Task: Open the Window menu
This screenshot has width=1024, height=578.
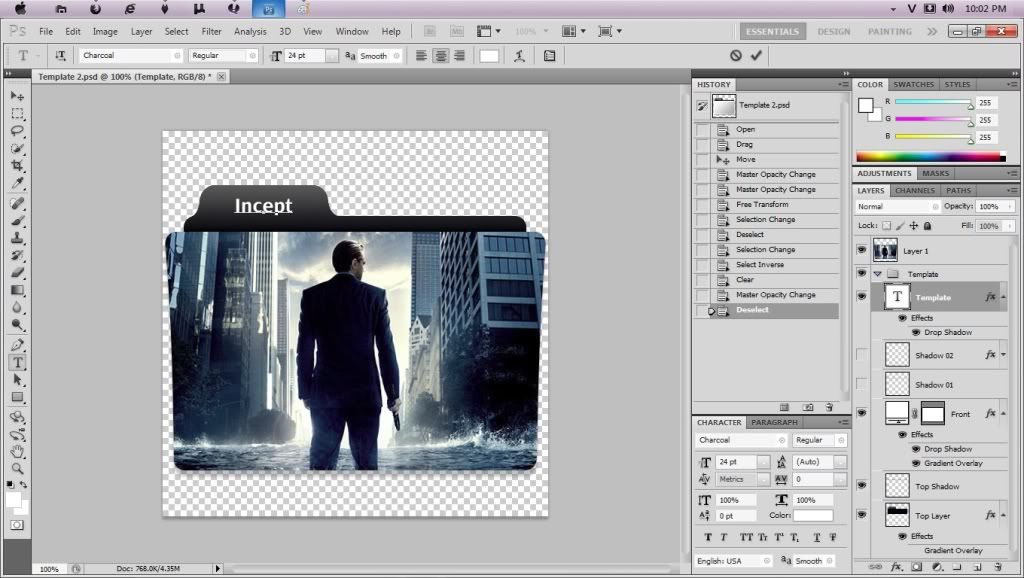Action: [352, 31]
